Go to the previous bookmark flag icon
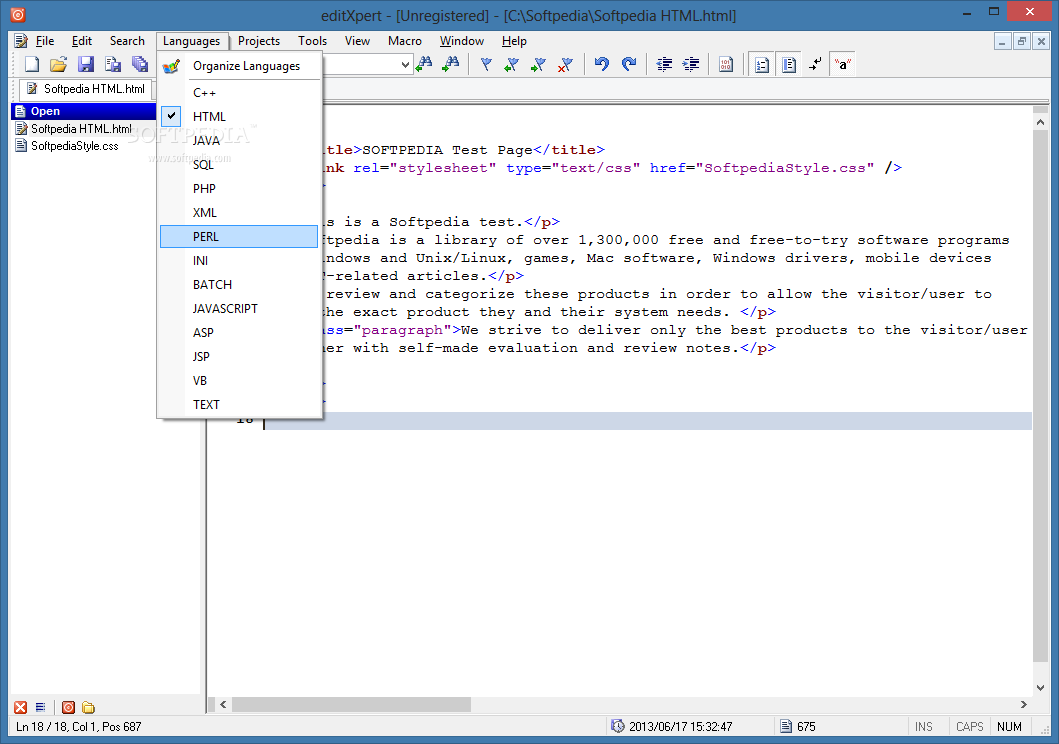 click(512, 64)
